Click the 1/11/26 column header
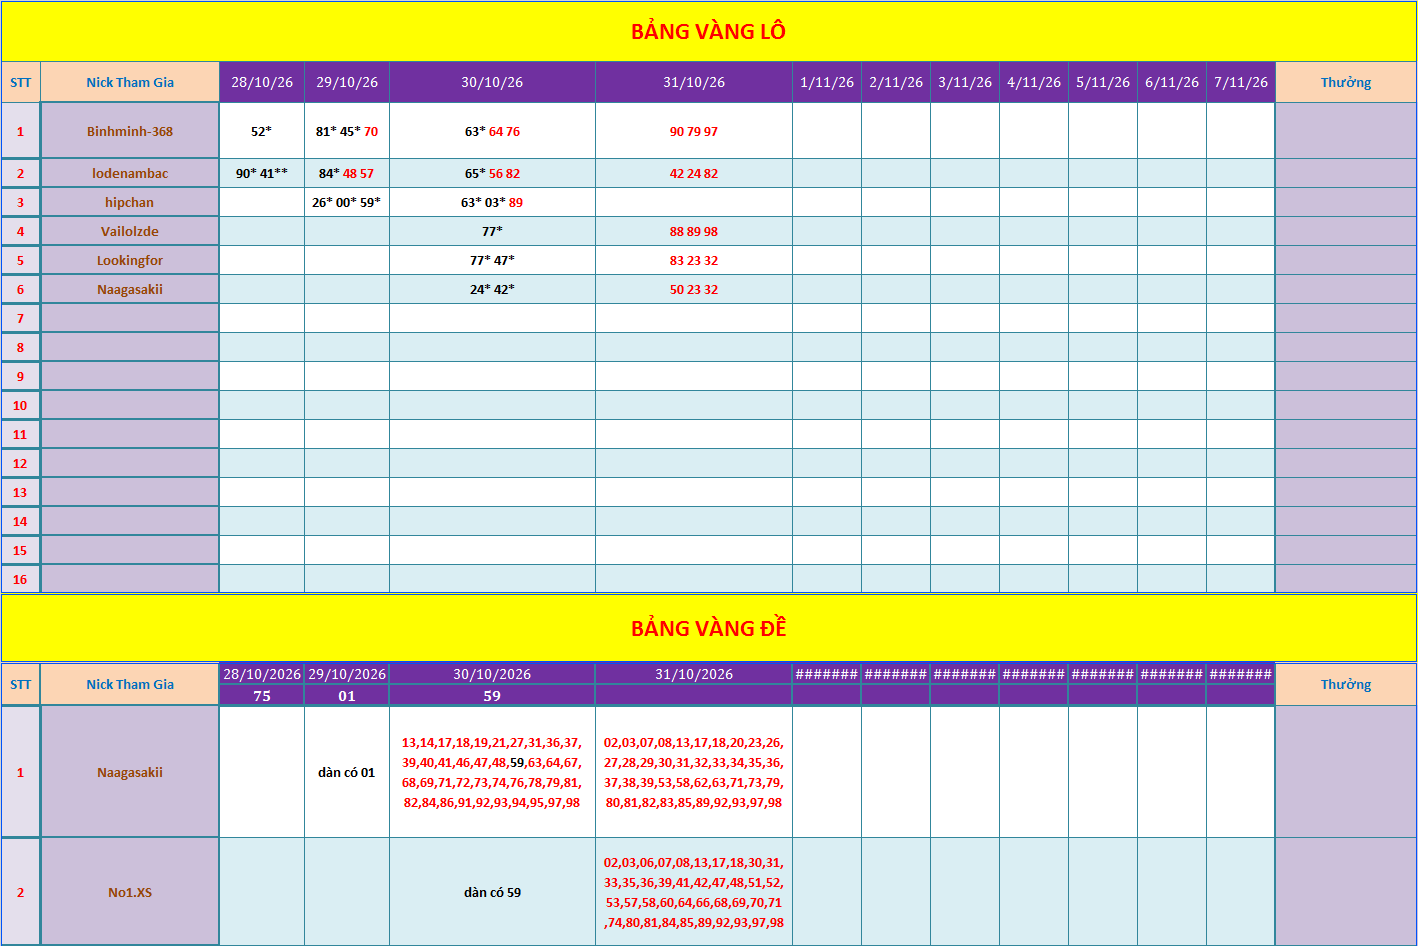 click(827, 82)
